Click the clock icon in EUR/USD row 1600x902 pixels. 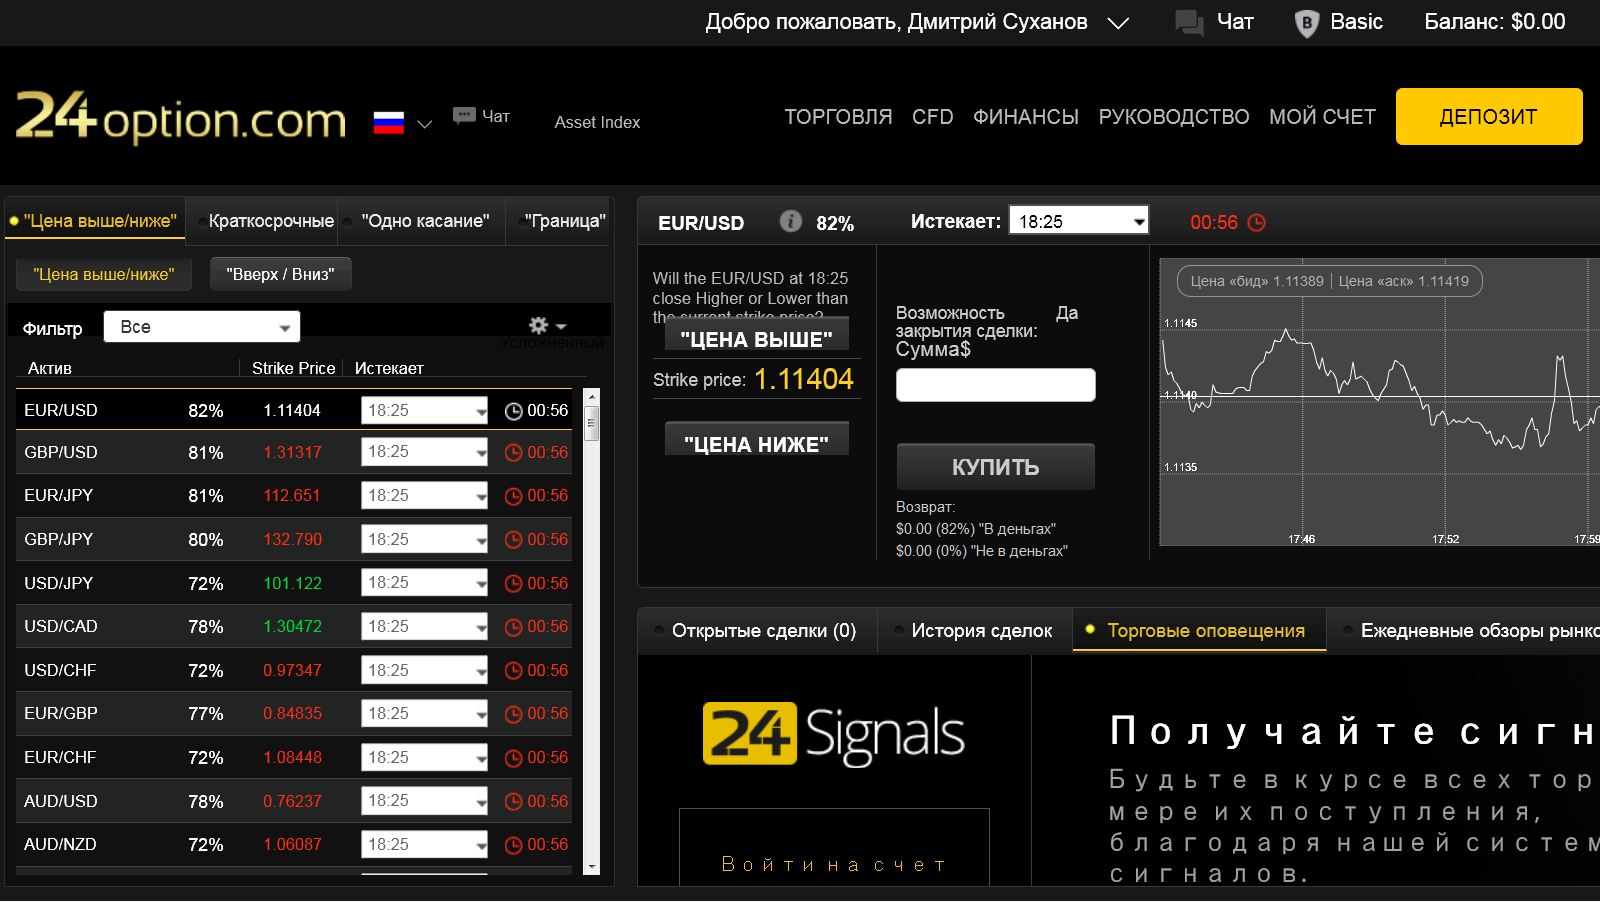click(513, 411)
